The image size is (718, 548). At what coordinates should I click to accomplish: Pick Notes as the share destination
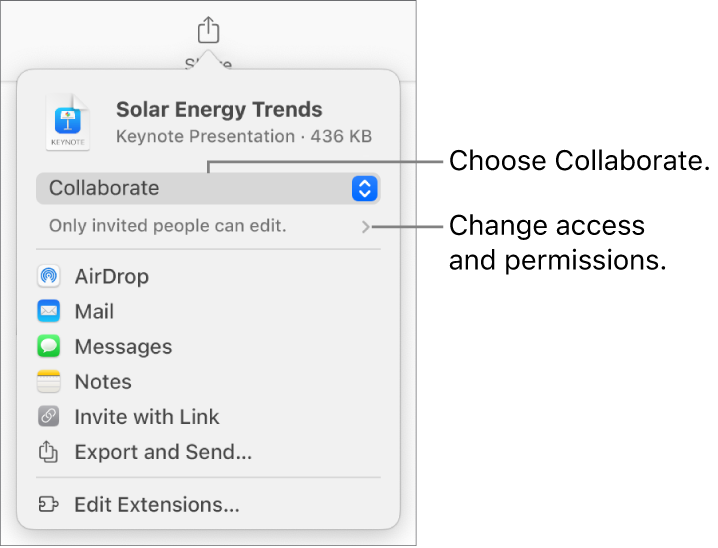(103, 382)
